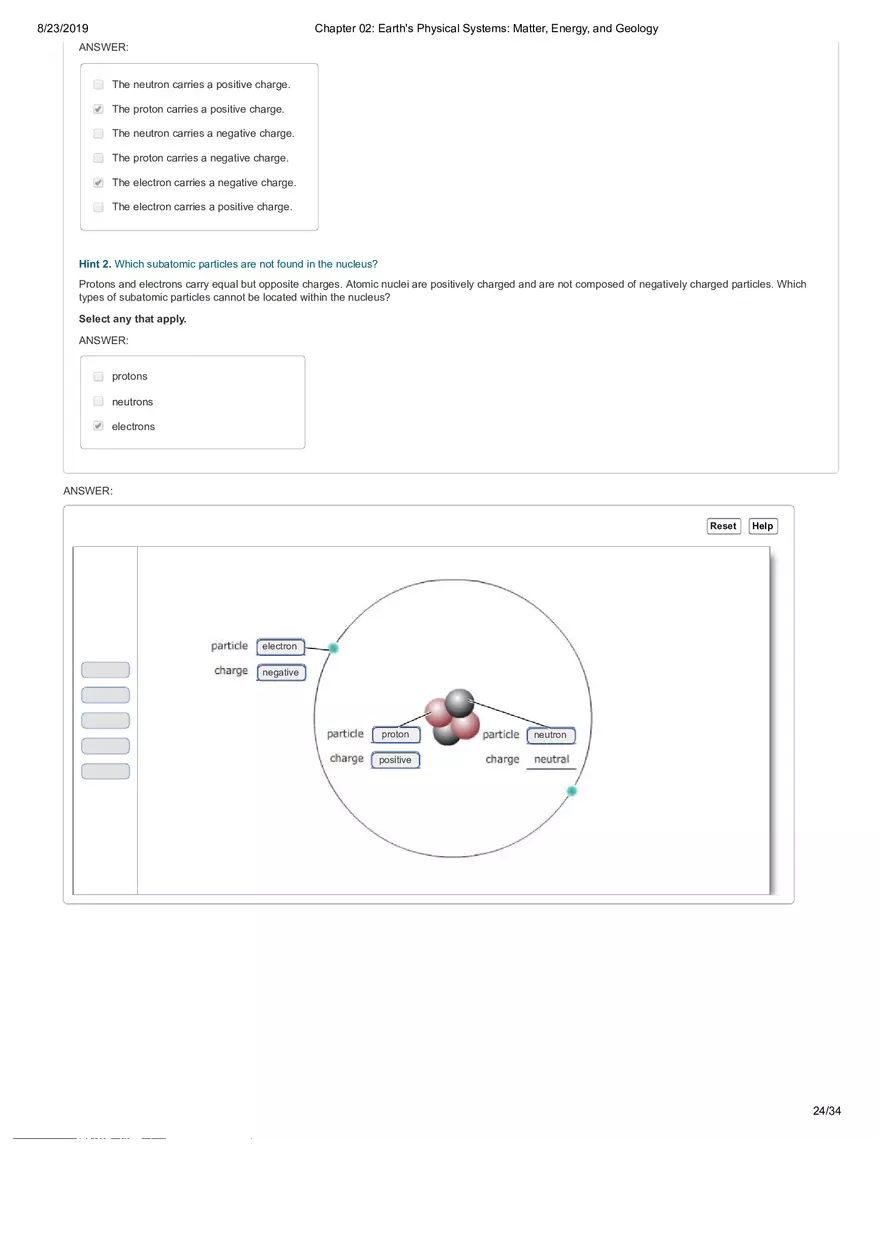Check 'The neutron carries a positive charge' box
The image size is (880, 1247).
pyautogui.click(x=98, y=85)
